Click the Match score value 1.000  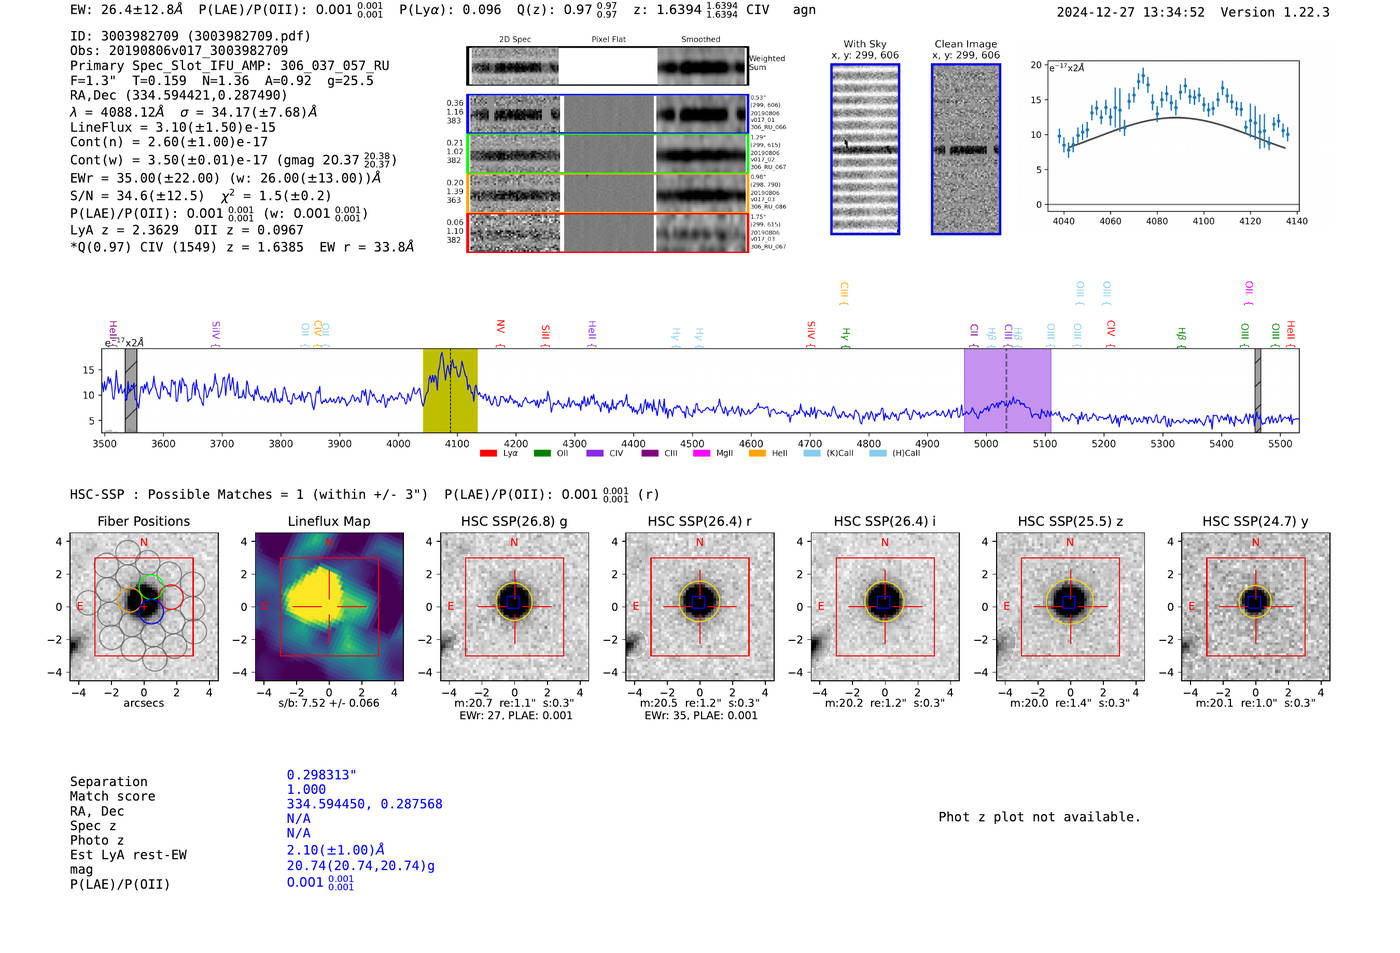click(x=306, y=789)
